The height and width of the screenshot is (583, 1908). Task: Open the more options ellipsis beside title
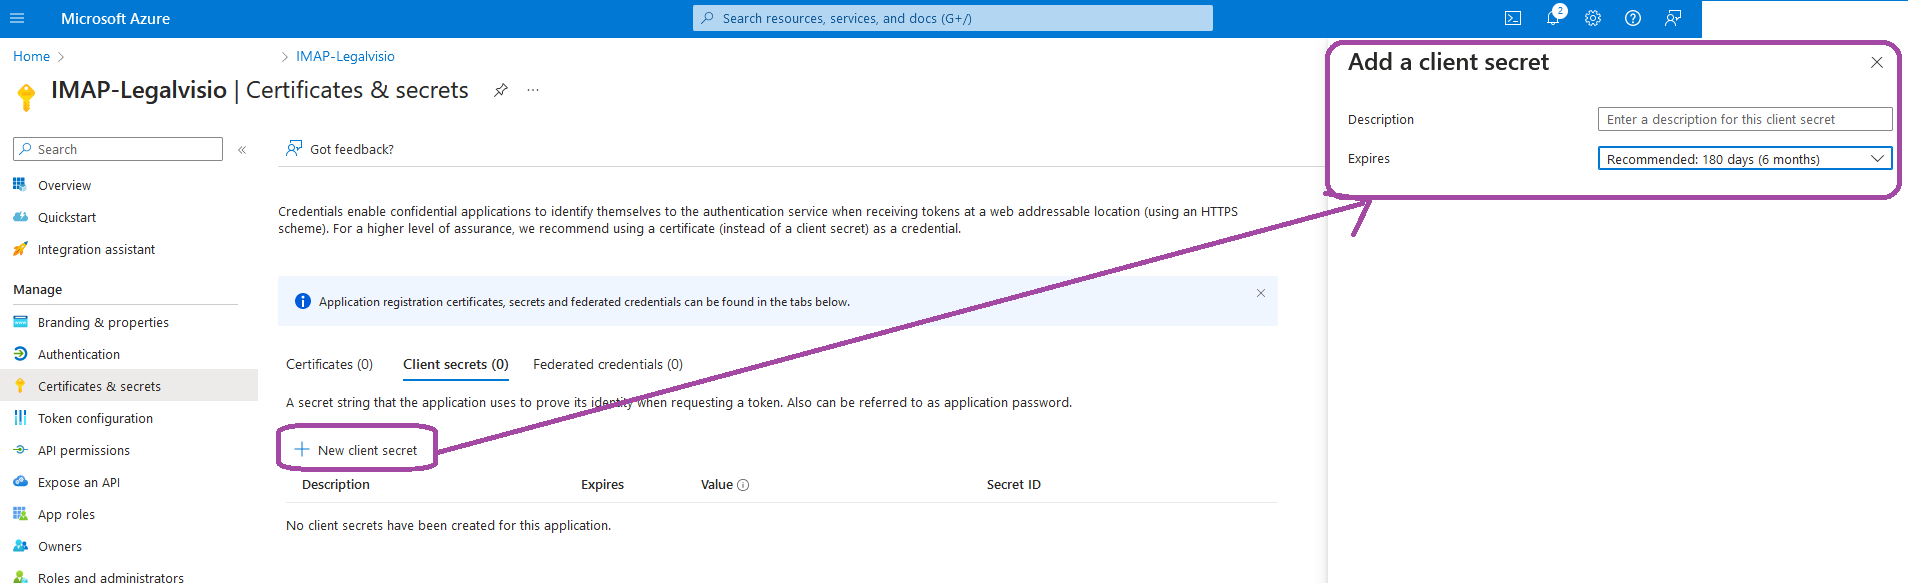click(x=533, y=90)
